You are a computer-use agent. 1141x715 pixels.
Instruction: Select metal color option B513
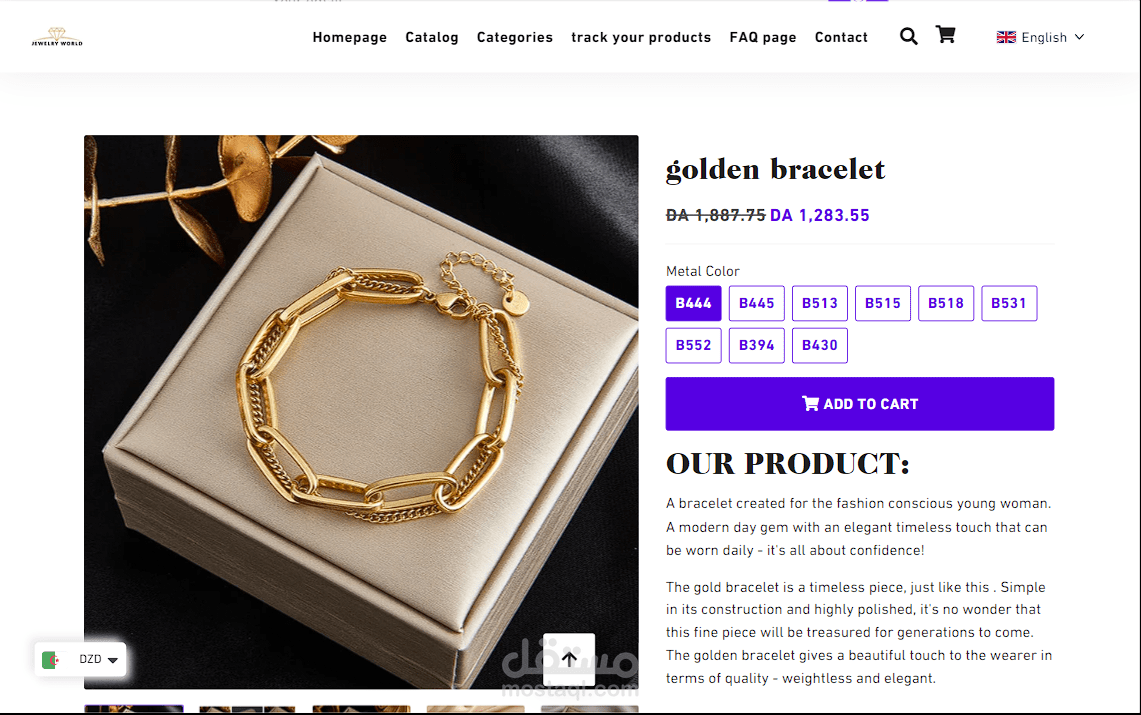(820, 303)
